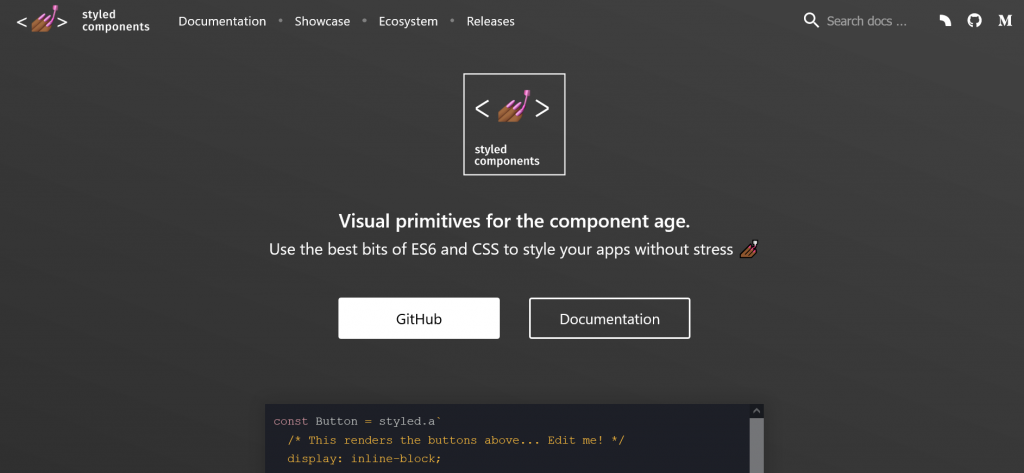Viewport: 1024px width, 473px height.
Task: Click the 'This renders the buttons above' comment
Action: pos(456,440)
